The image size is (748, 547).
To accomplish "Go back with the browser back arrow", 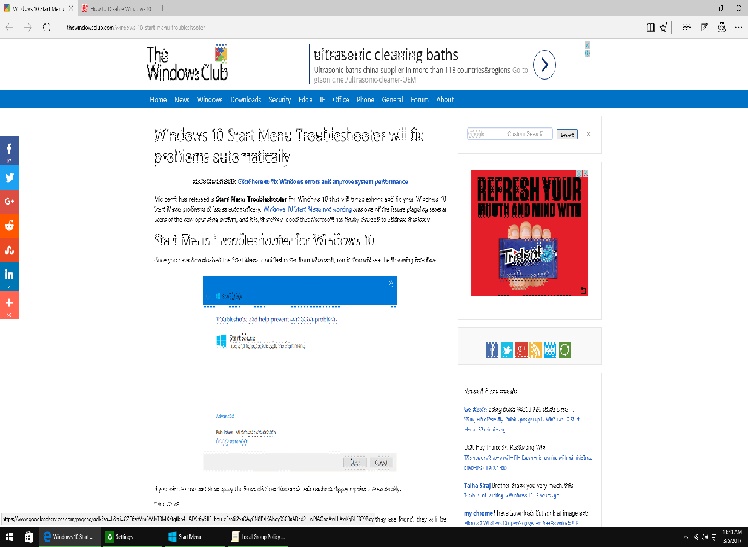I will click(9, 28).
